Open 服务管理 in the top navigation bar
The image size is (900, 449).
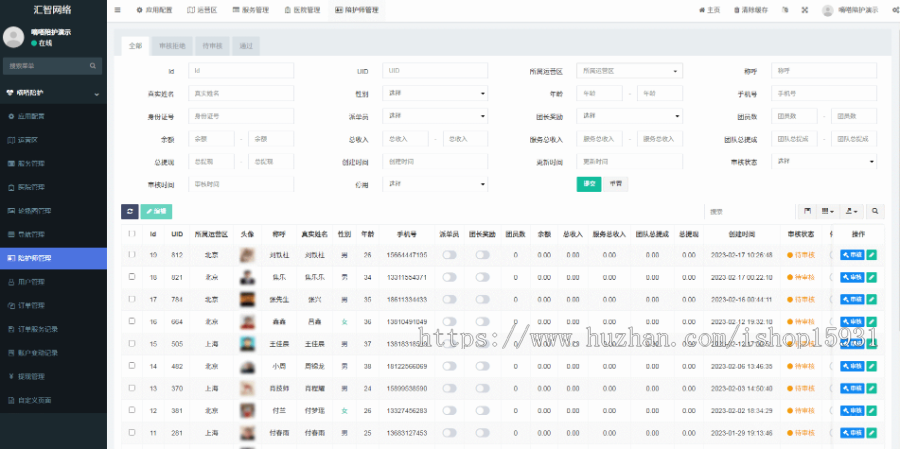(x=249, y=10)
